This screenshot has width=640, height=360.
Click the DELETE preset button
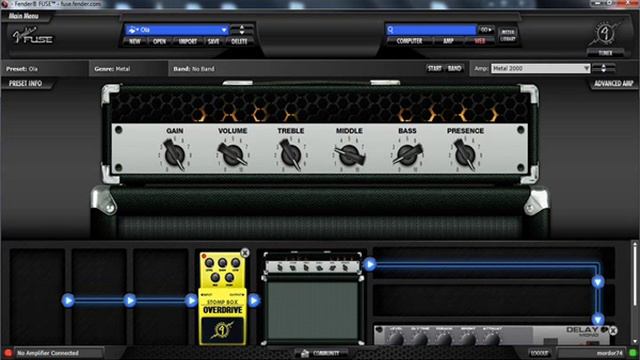[239, 41]
